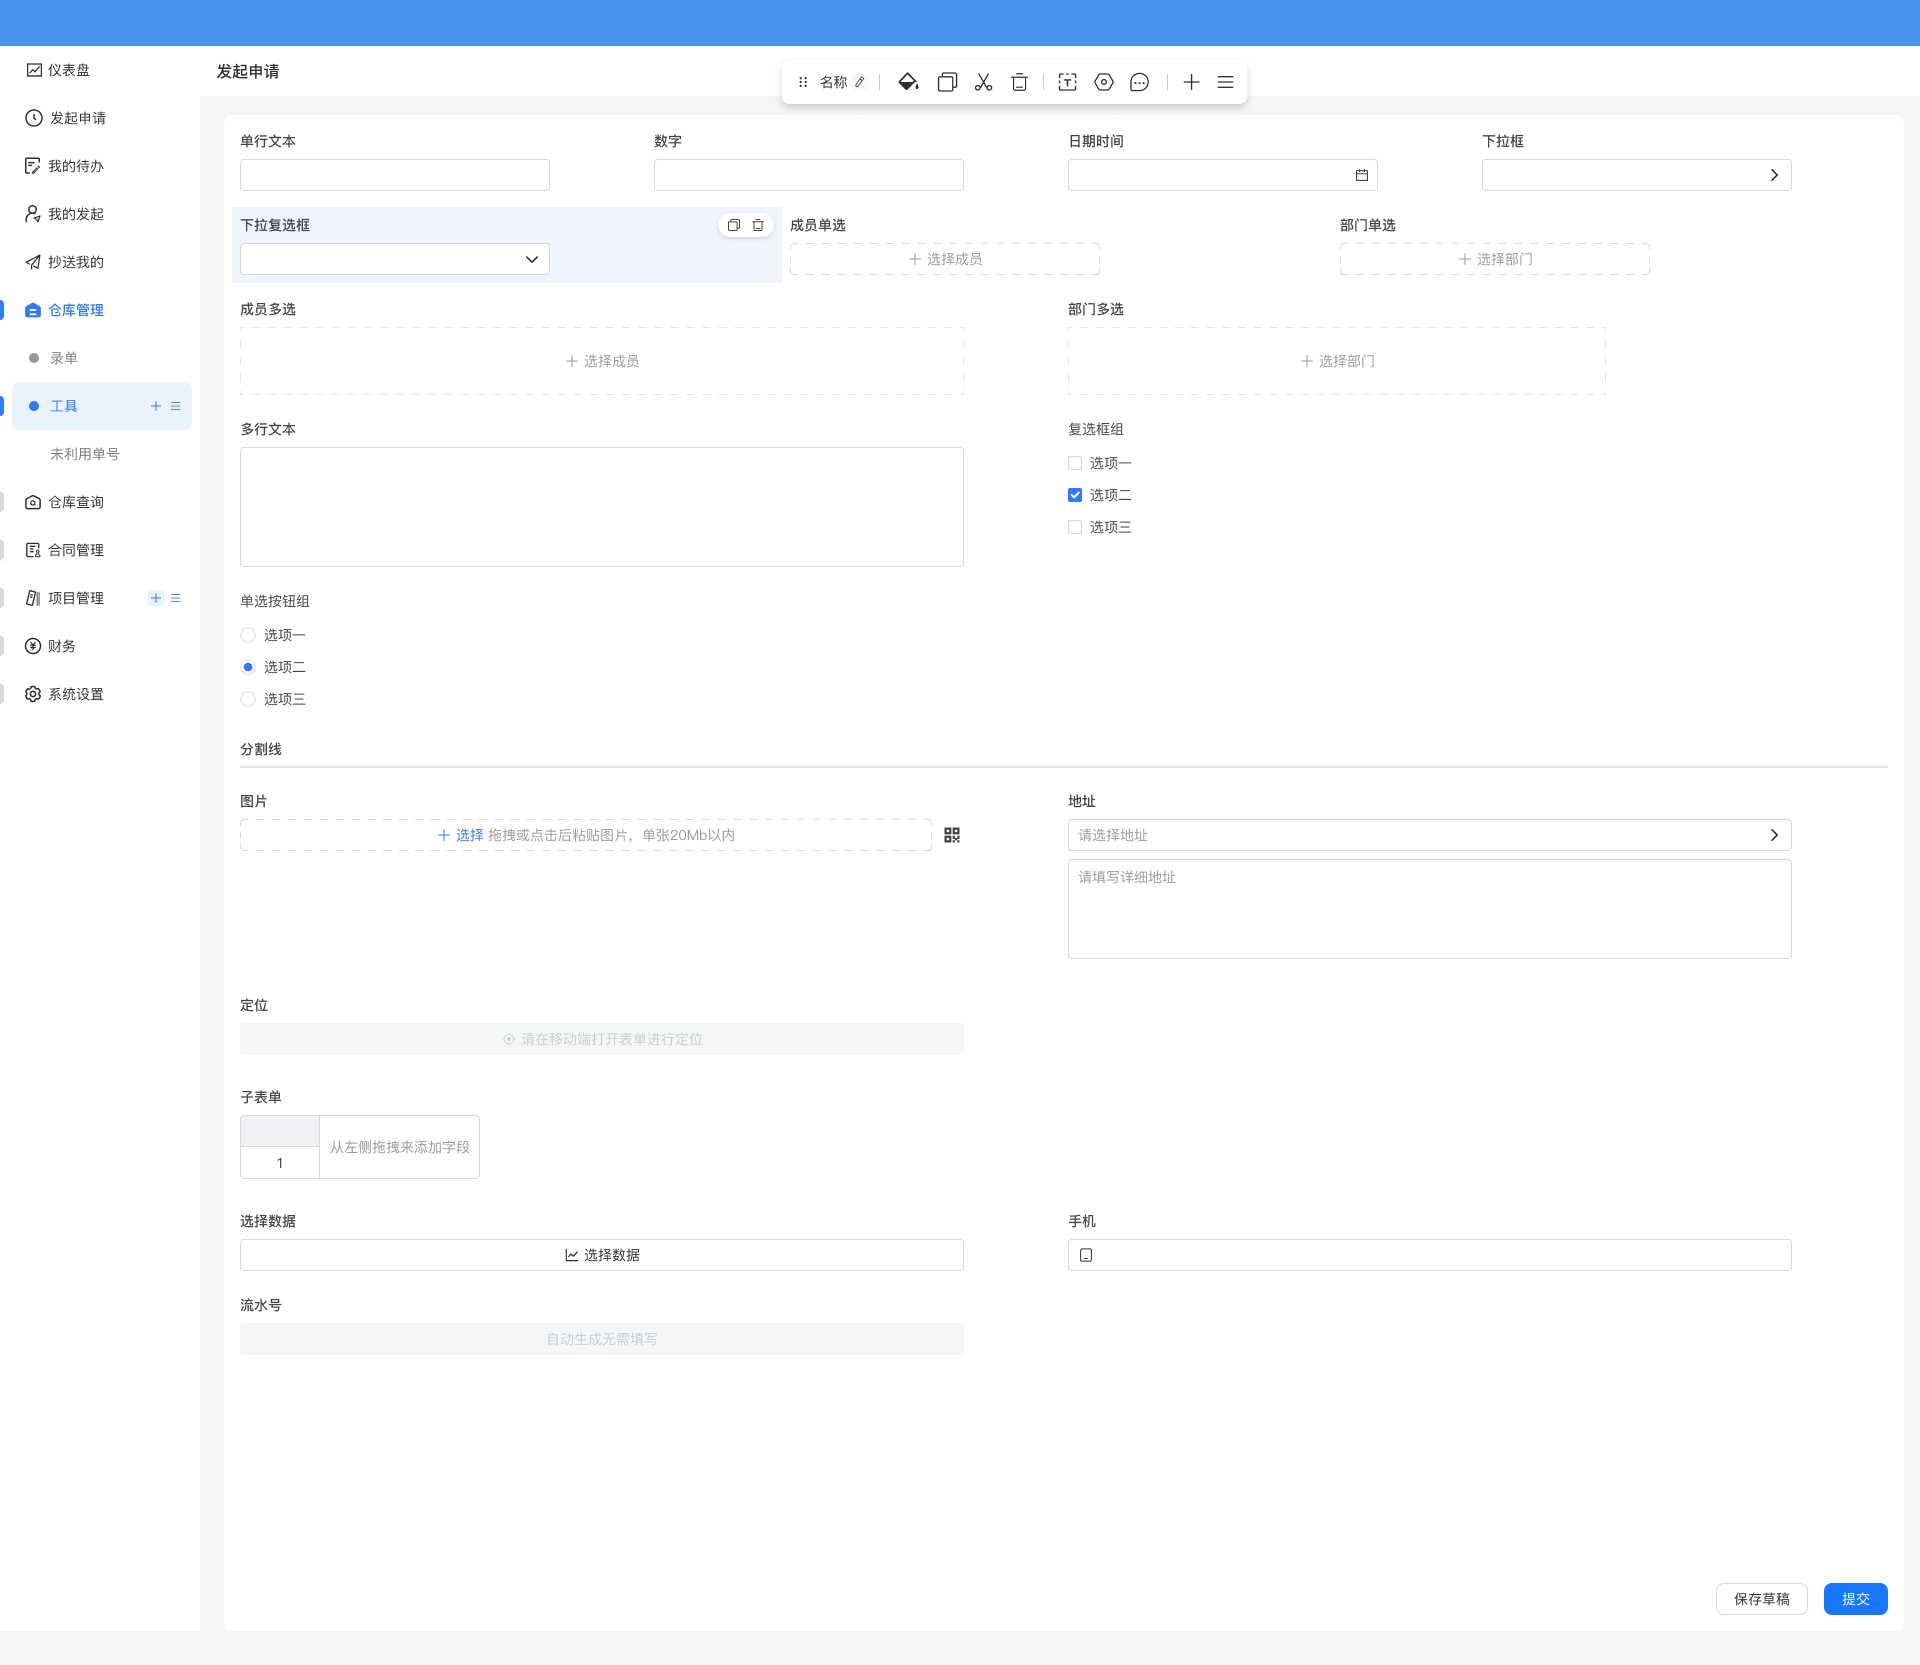The height and width of the screenshot is (1665, 1920).
Task: Click the comment bubble icon in the toolbar
Action: pos(1139,82)
